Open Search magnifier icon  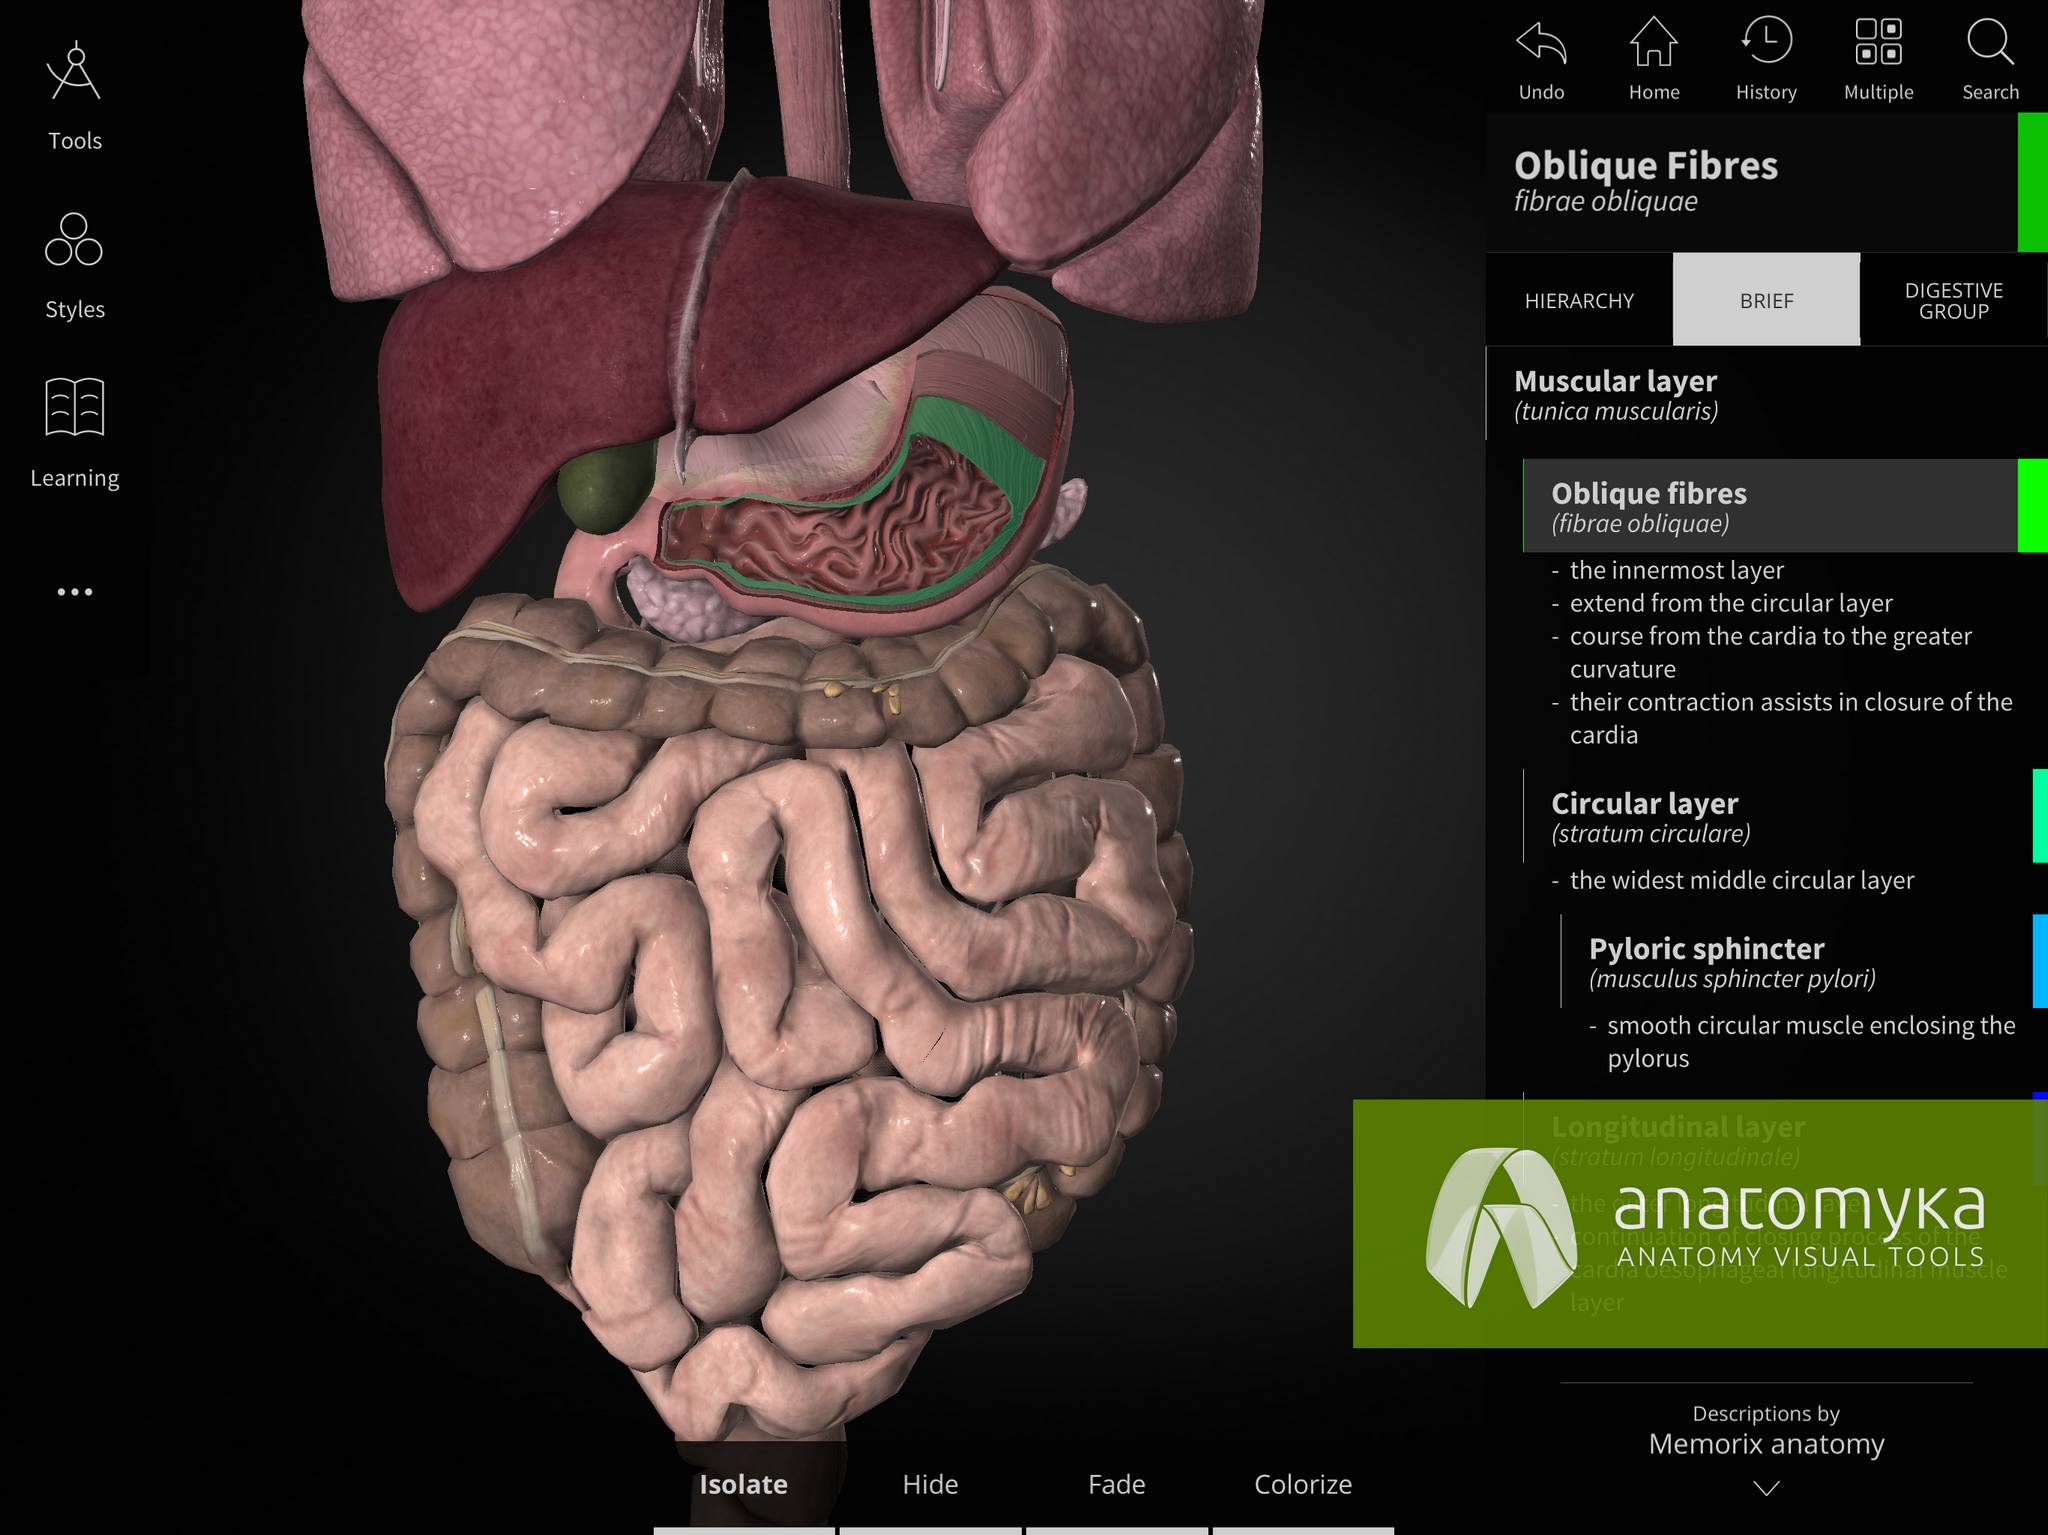pyautogui.click(x=1990, y=42)
